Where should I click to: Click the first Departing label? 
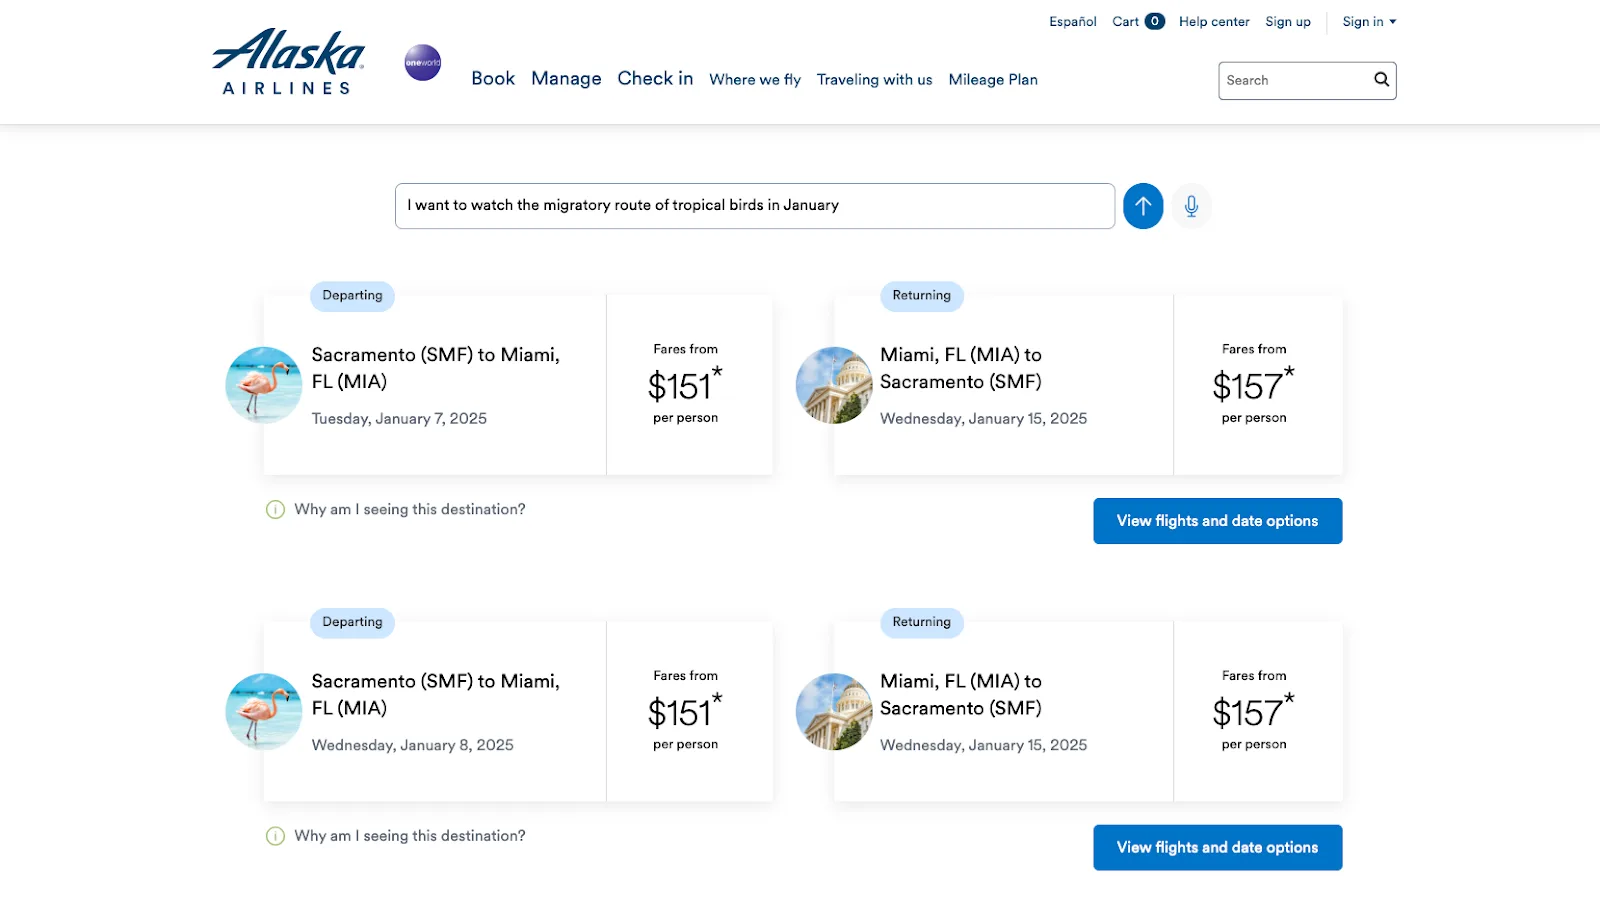352,296
